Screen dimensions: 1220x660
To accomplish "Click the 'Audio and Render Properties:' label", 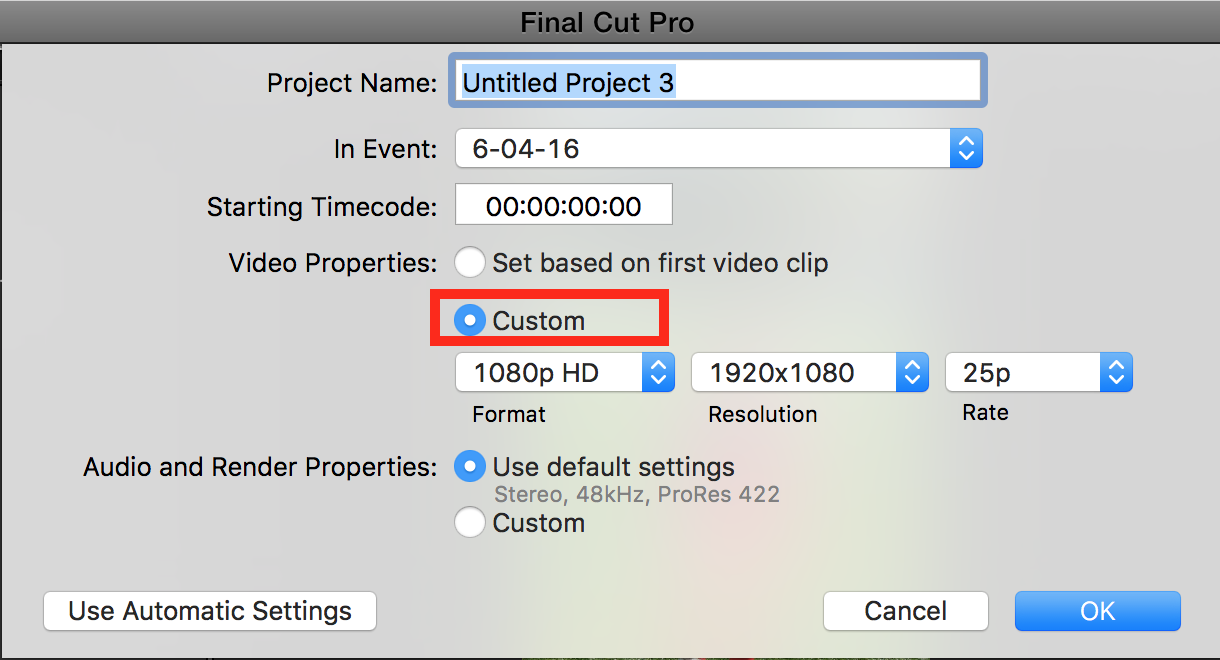I will (x=260, y=467).
